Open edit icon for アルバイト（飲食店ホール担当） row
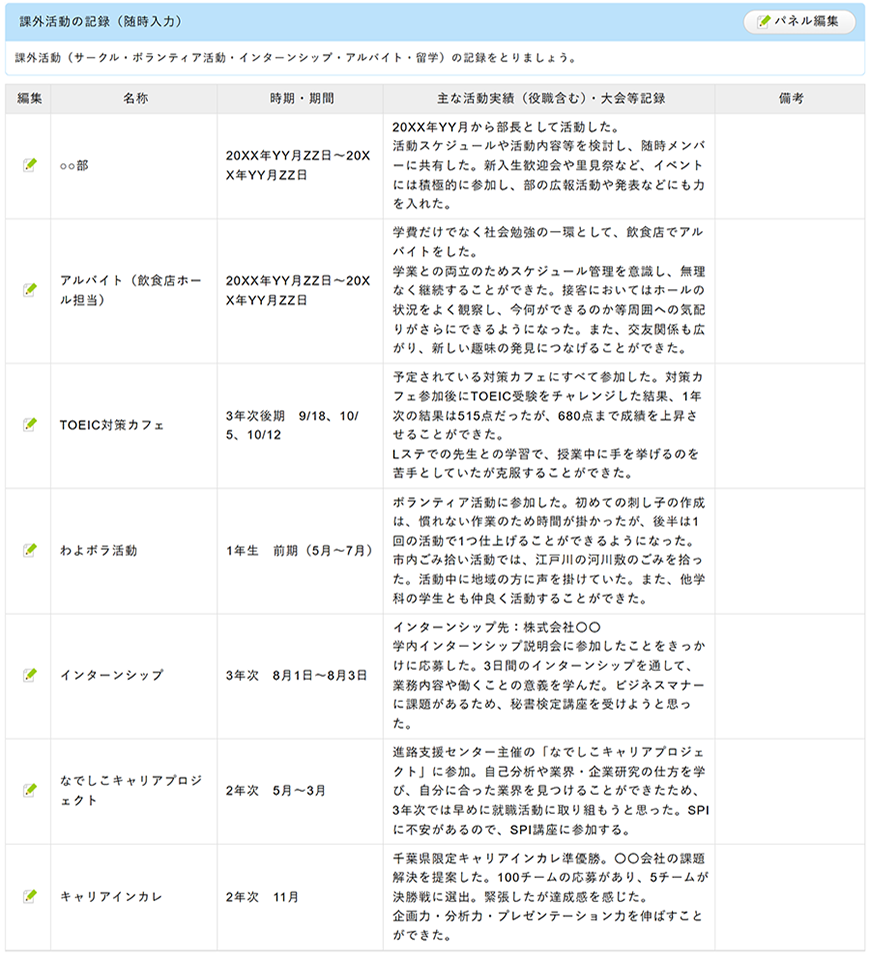This screenshot has height=956, width=870. 29,290
